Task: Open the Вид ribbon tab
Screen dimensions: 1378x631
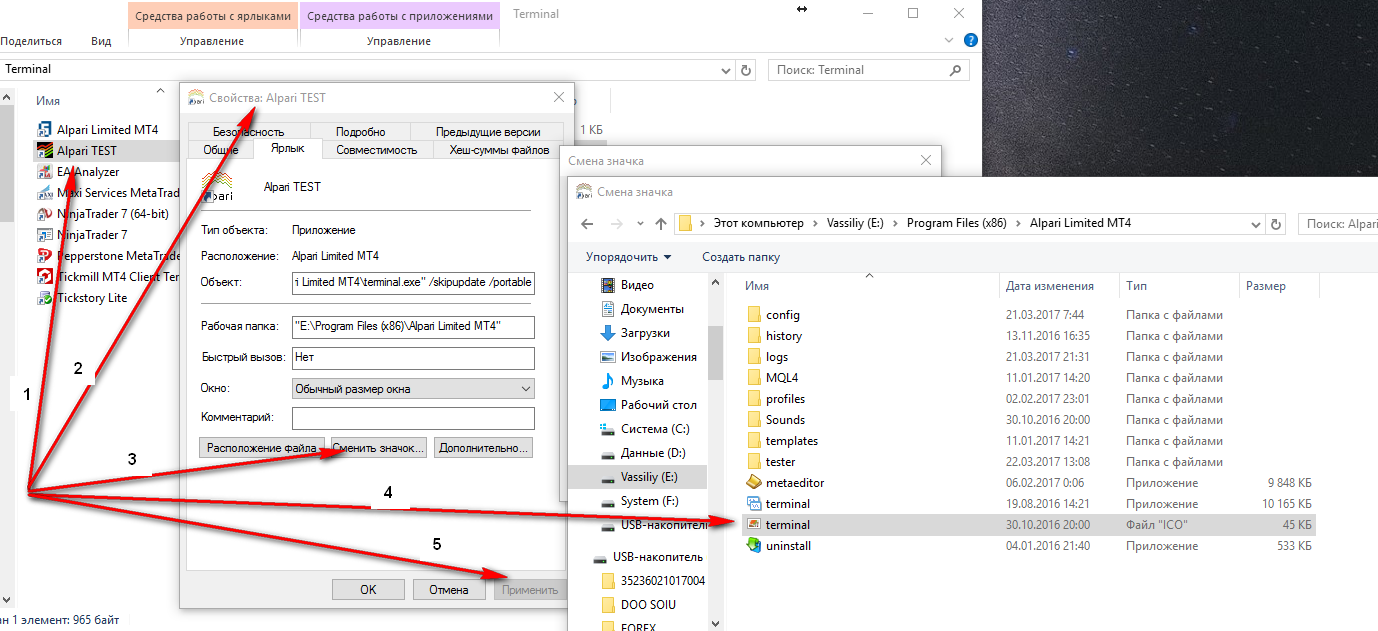Action: (x=101, y=41)
